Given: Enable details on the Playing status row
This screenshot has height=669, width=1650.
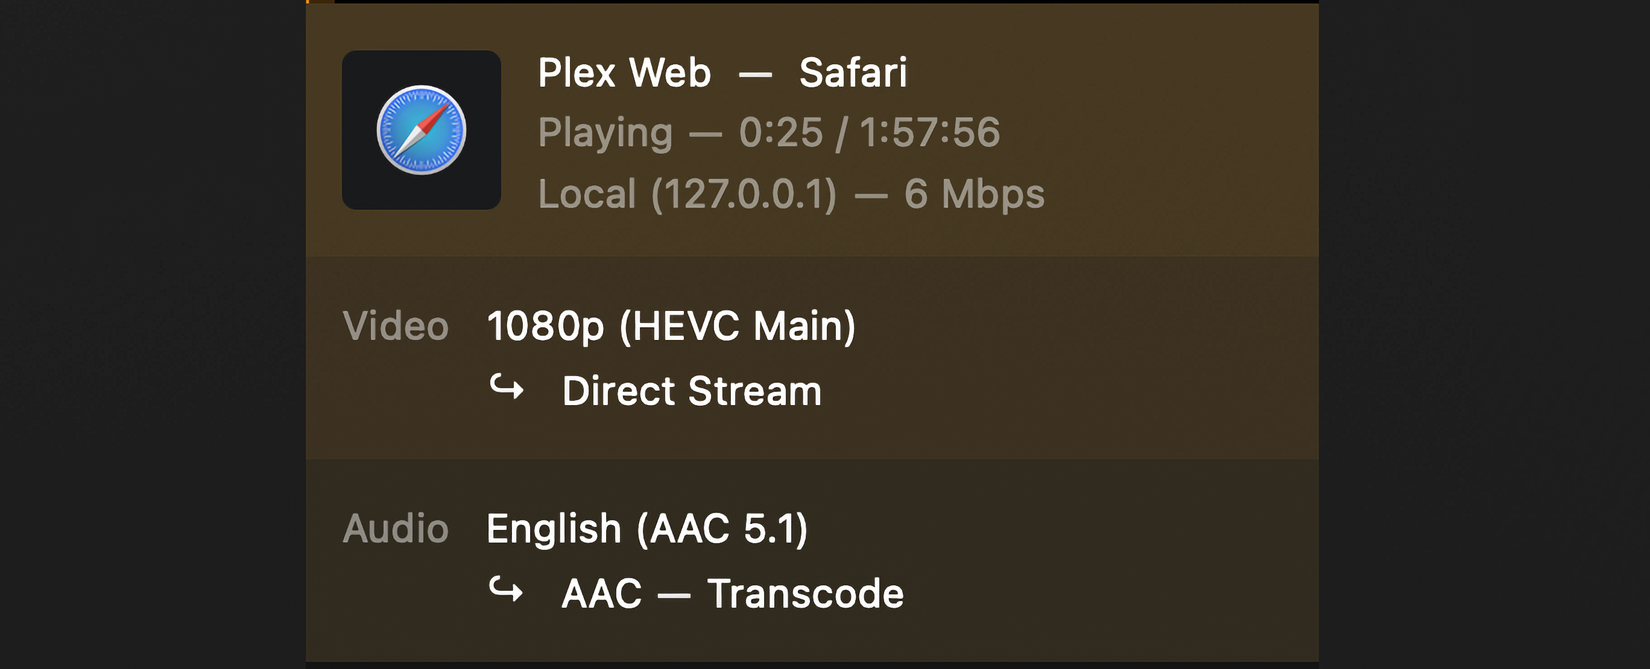Looking at the screenshot, I should [768, 132].
